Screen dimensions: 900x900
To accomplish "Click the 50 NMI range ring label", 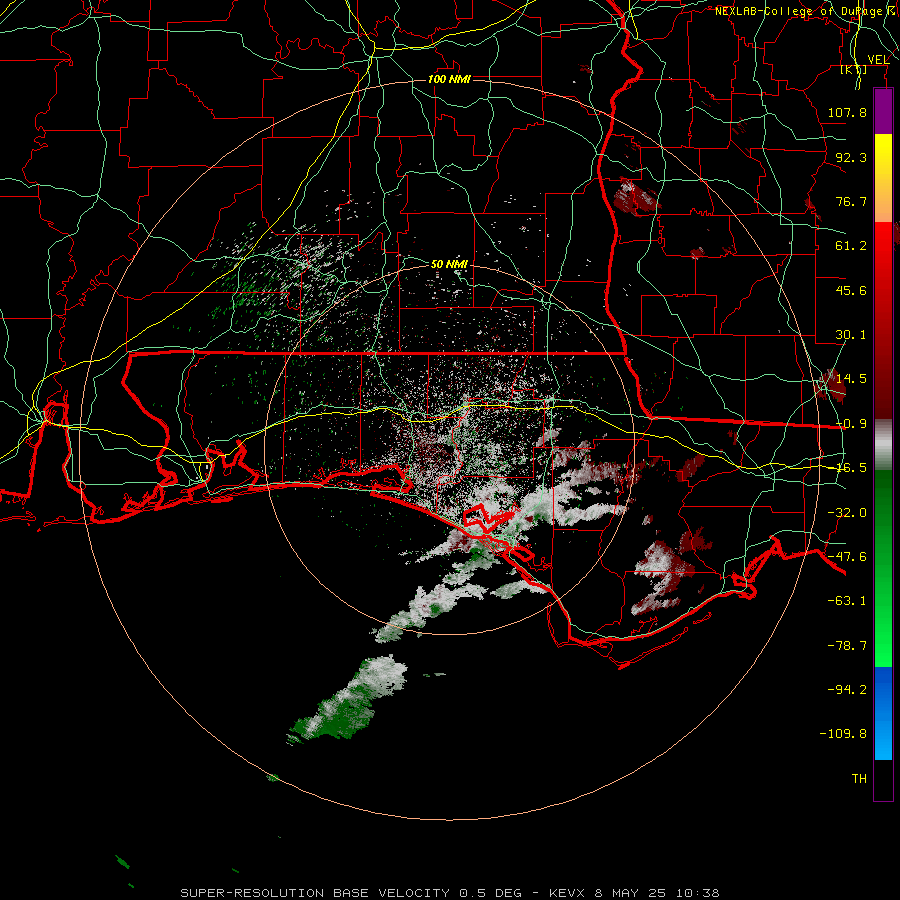I will [x=449, y=264].
